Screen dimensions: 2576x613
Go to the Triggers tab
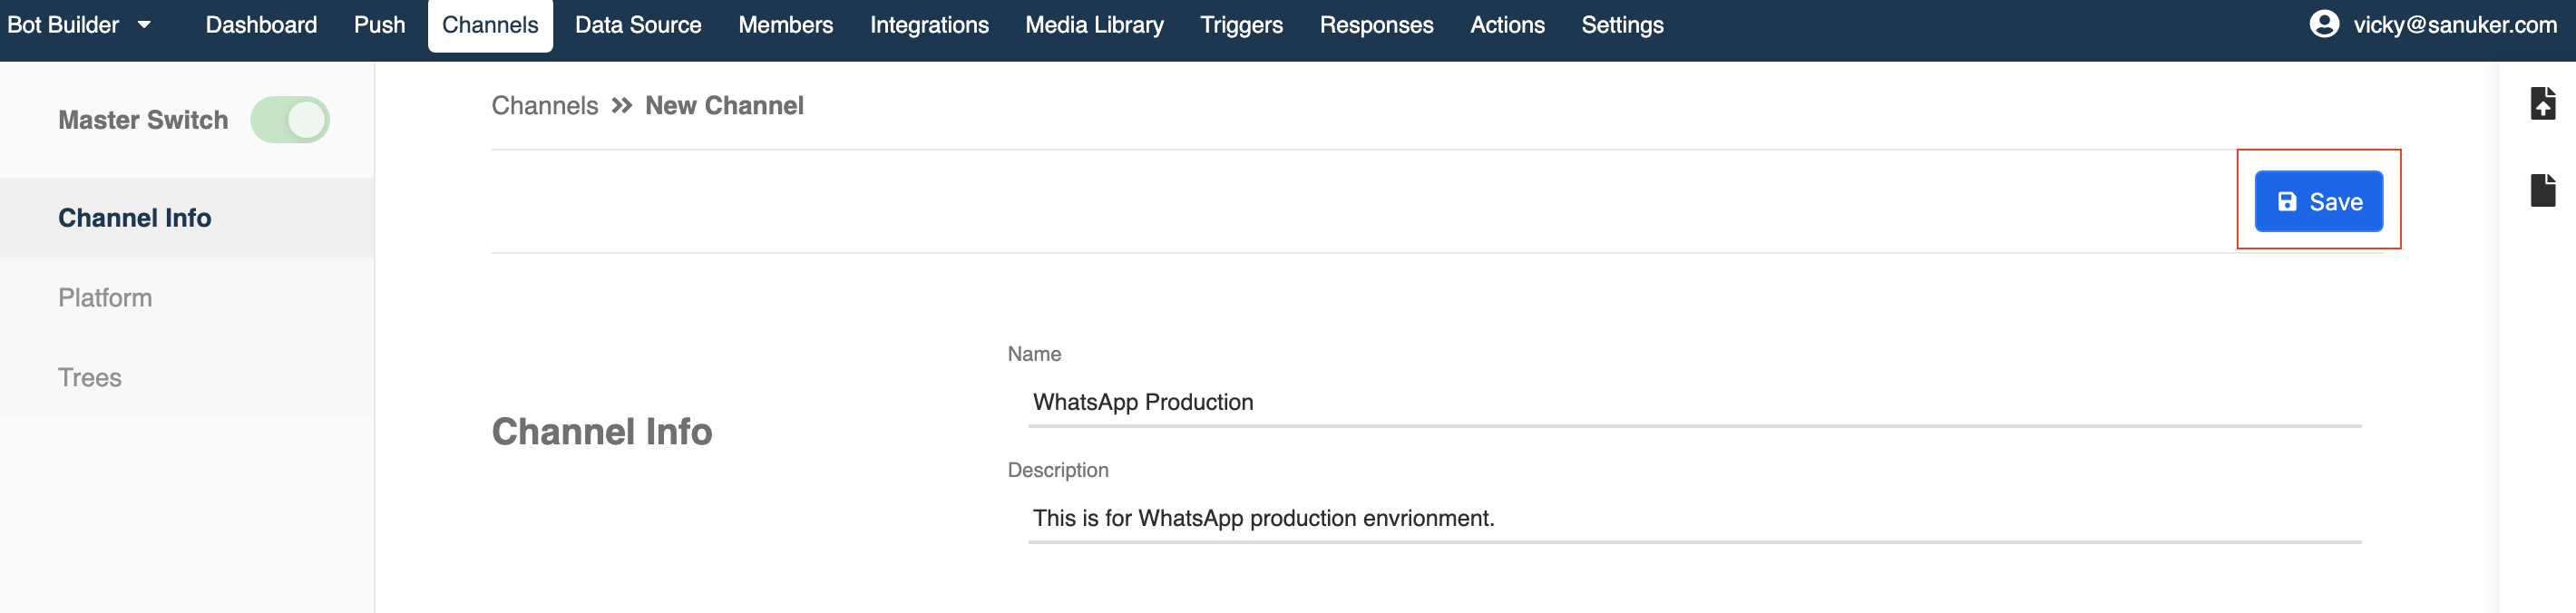(1241, 25)
